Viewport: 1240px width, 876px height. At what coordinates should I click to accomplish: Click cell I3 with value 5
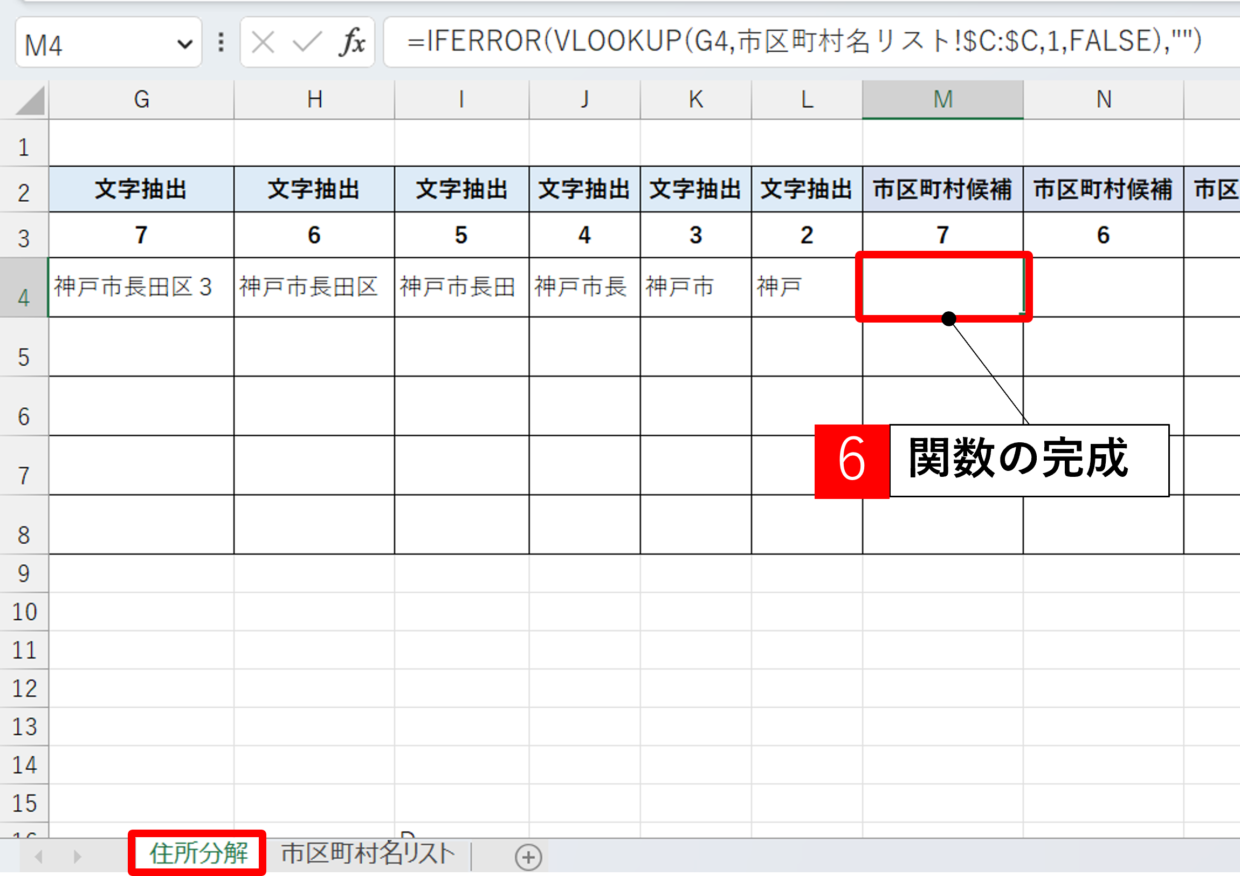(x=461, y=235)
